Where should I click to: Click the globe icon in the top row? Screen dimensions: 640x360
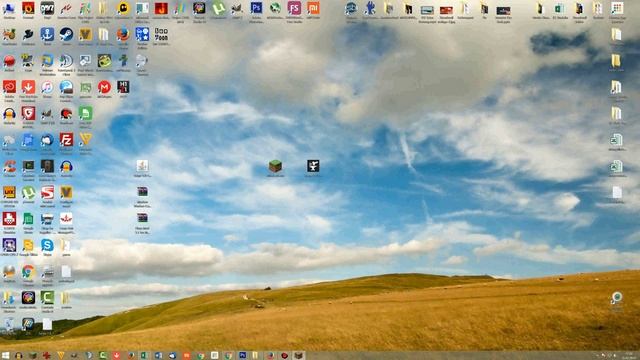point(275,7)
